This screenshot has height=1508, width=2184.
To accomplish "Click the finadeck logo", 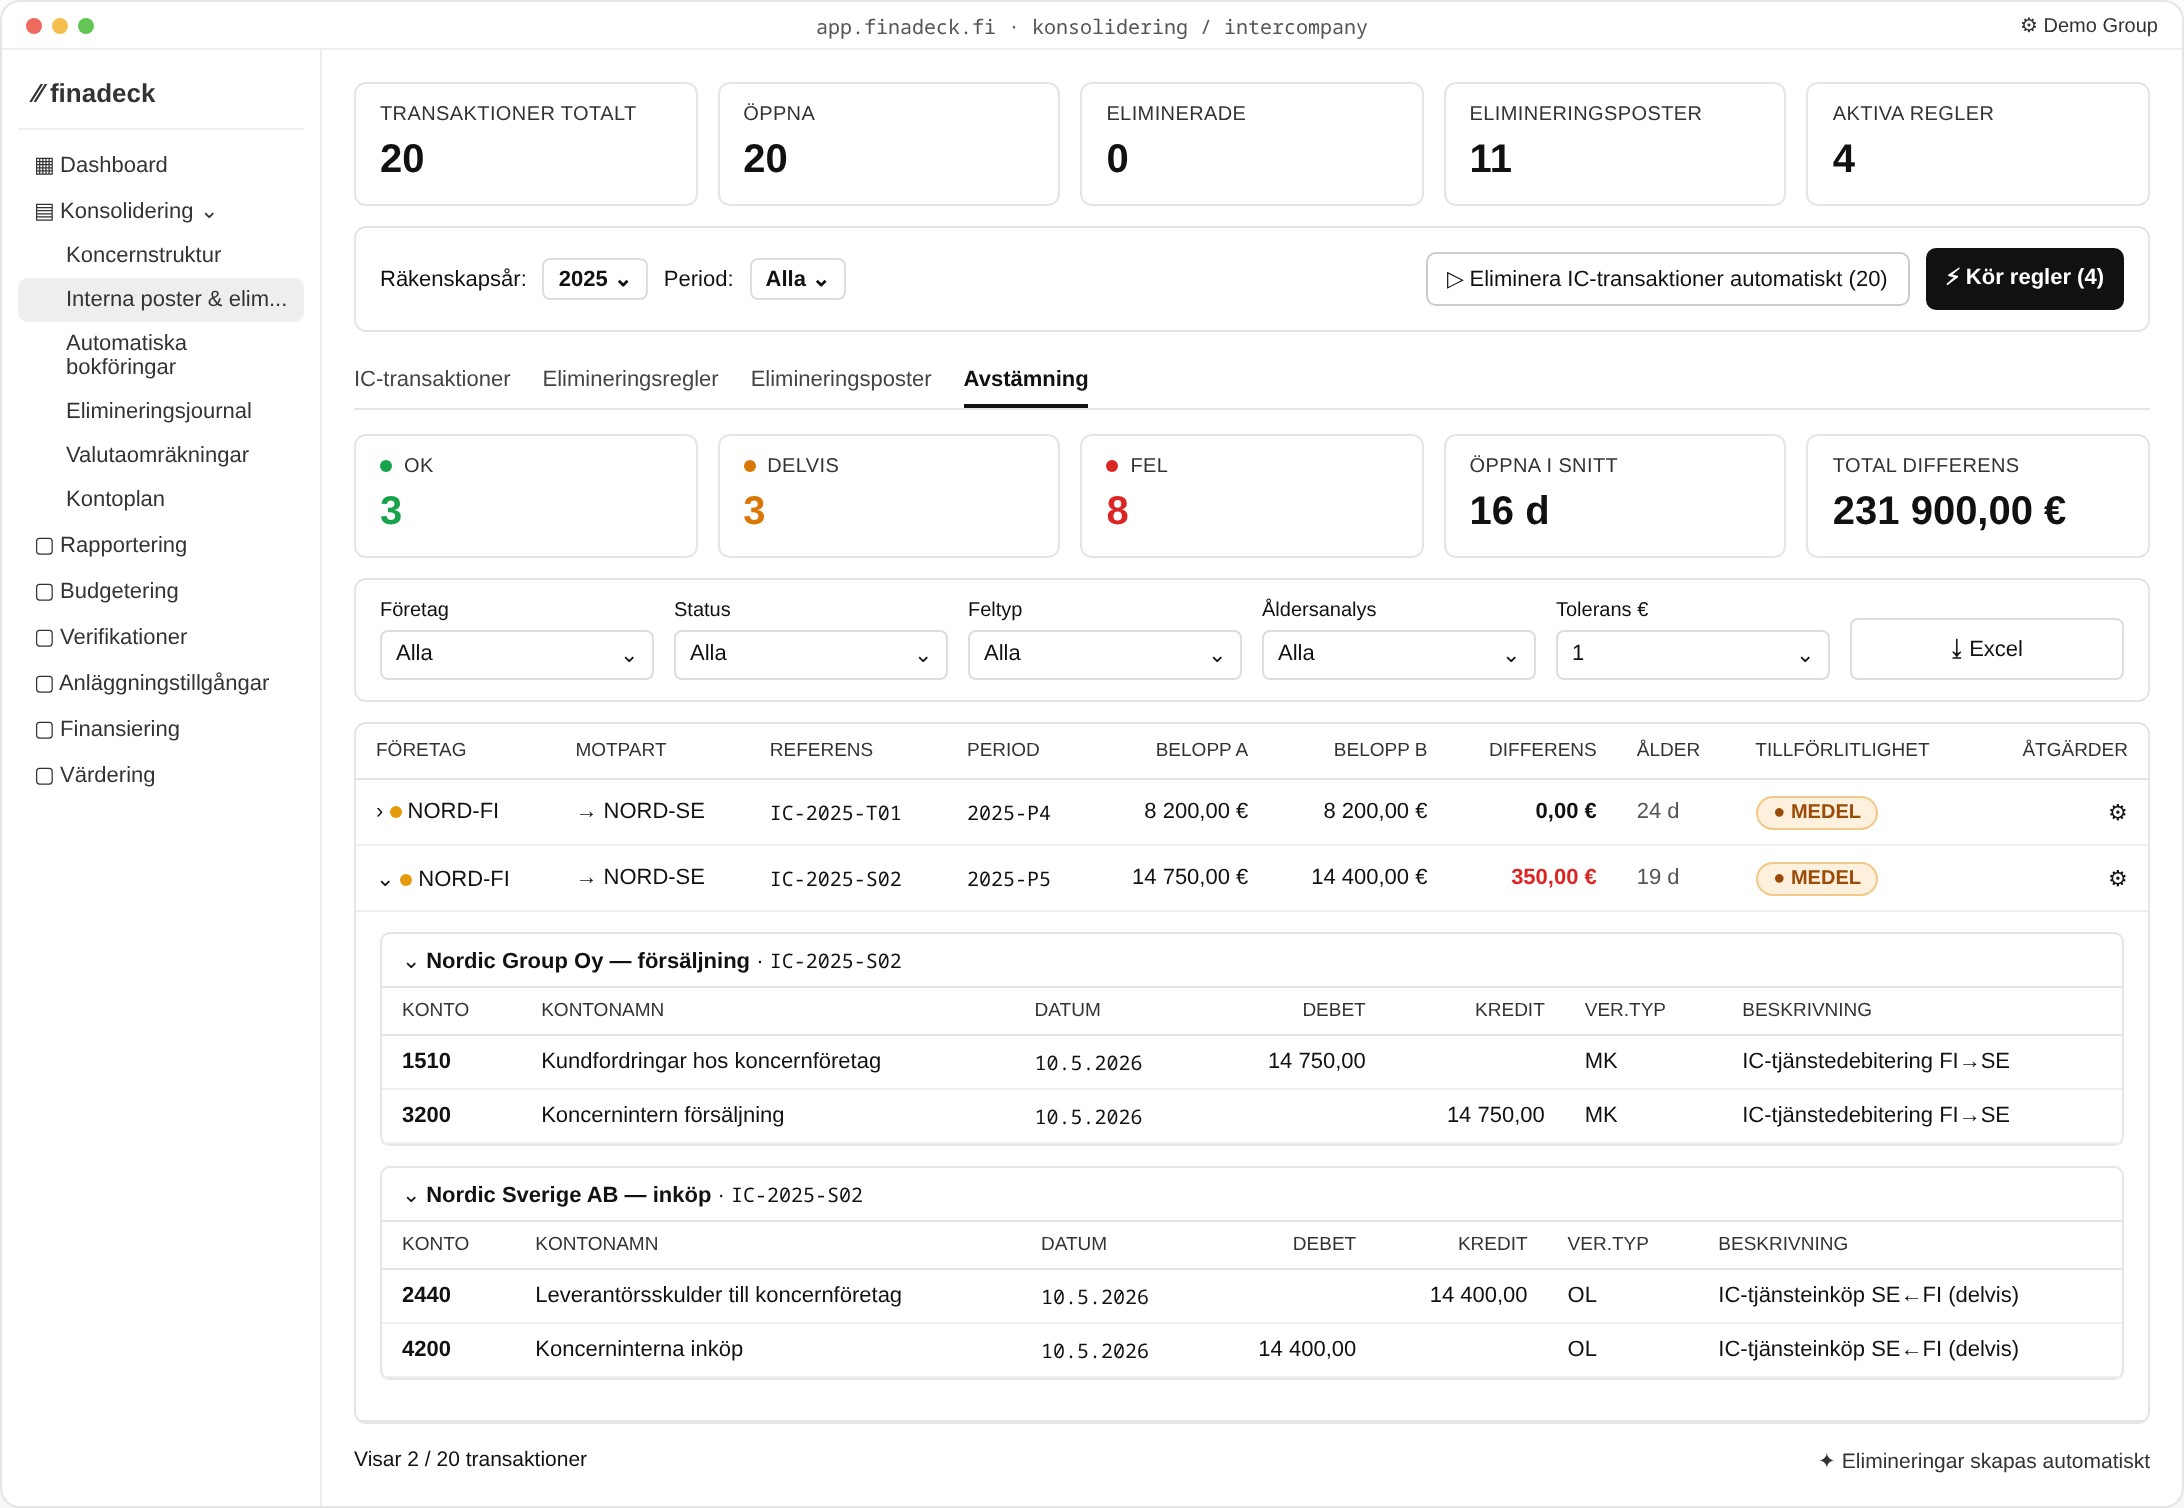I will tap(93, 93).
